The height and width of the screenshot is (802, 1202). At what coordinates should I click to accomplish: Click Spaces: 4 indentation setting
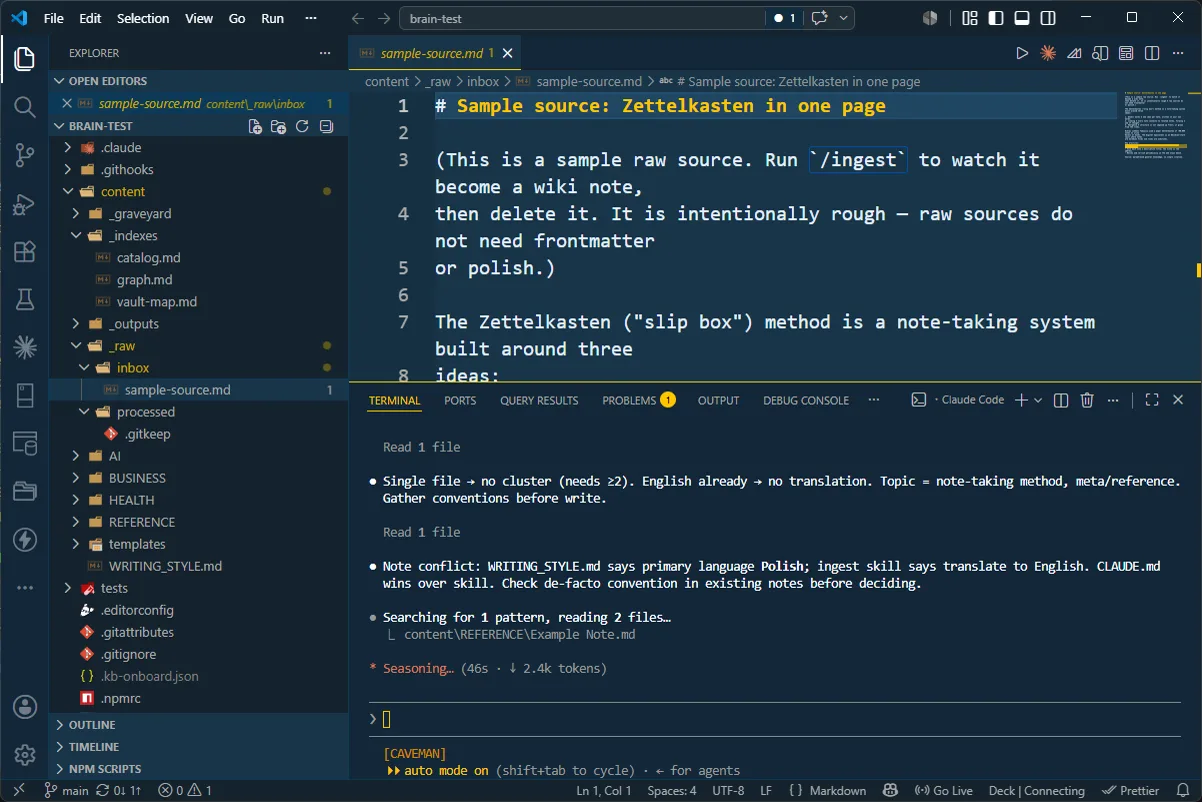point(672,790)
